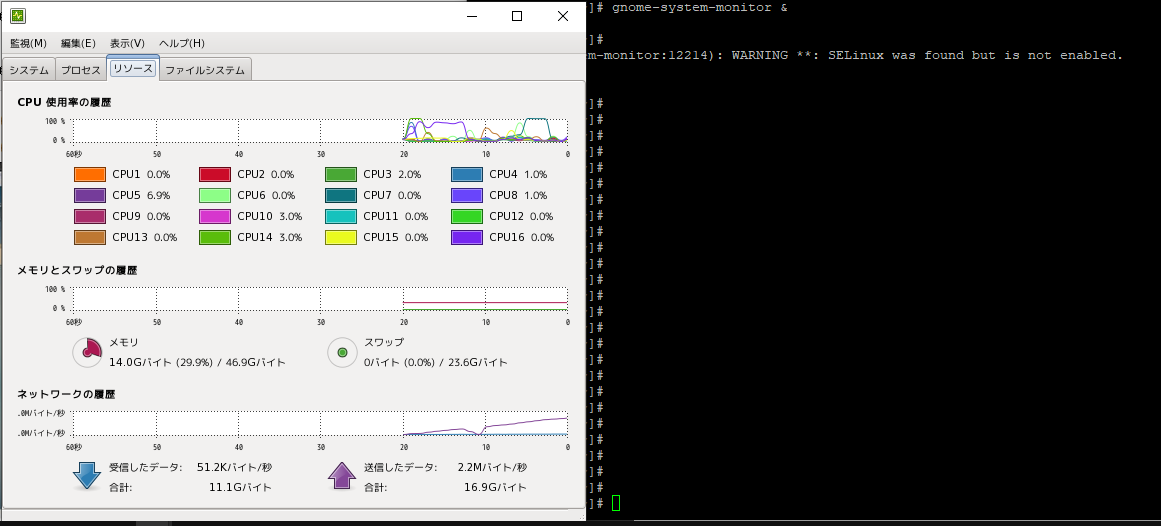Maximize the system monitor window

pyautogui.click(x=517, y=16)
